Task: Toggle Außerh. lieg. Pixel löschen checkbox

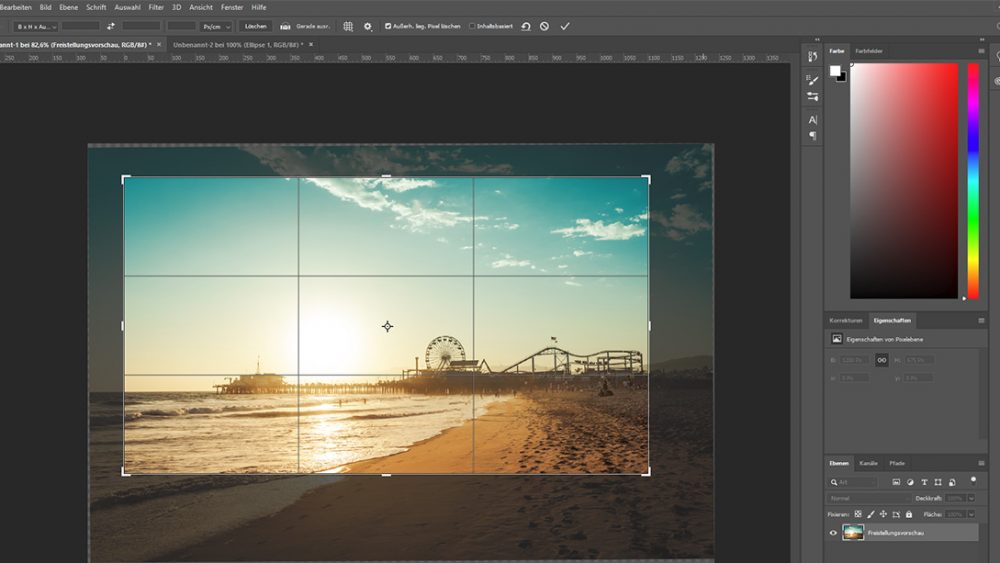Action: pyautogui.click(x=388, y=26)
